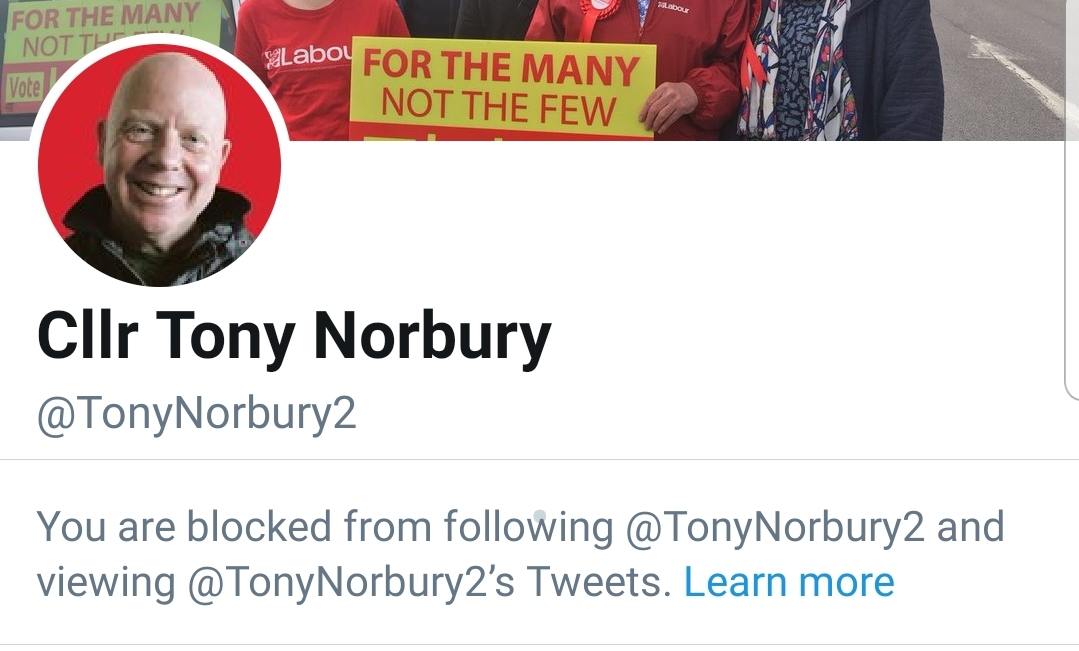Image resolution: width=1079 pixels, height=651 pixels.
Task: Click the yellow FOR THE MANY sign
Action: (x=502, y=89)
